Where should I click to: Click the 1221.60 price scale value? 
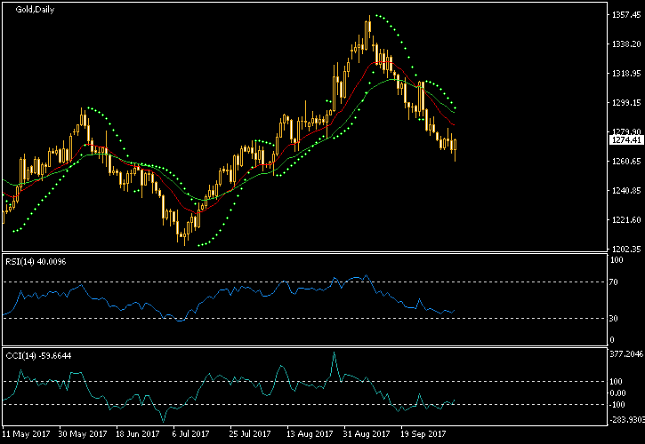click(x=626, y=220)
